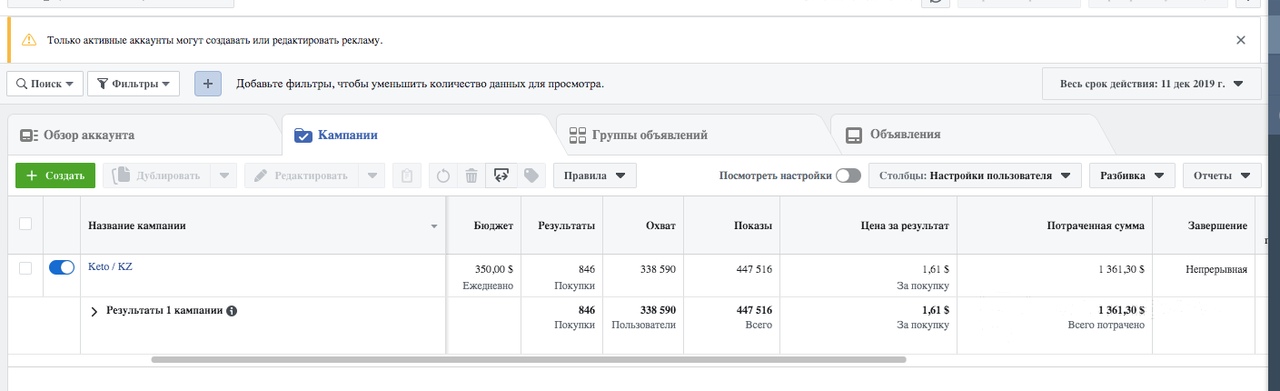
Task: Open the Отчеты dropdown
Action: 1221,176
